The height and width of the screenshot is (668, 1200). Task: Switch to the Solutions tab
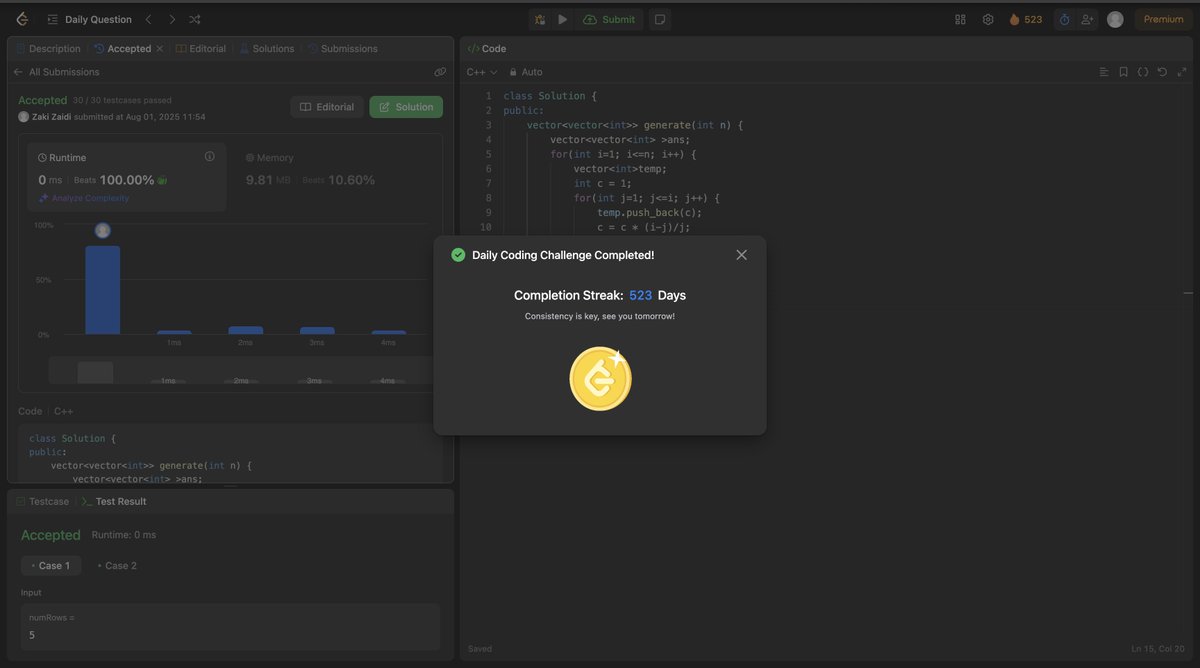[266, 48]
